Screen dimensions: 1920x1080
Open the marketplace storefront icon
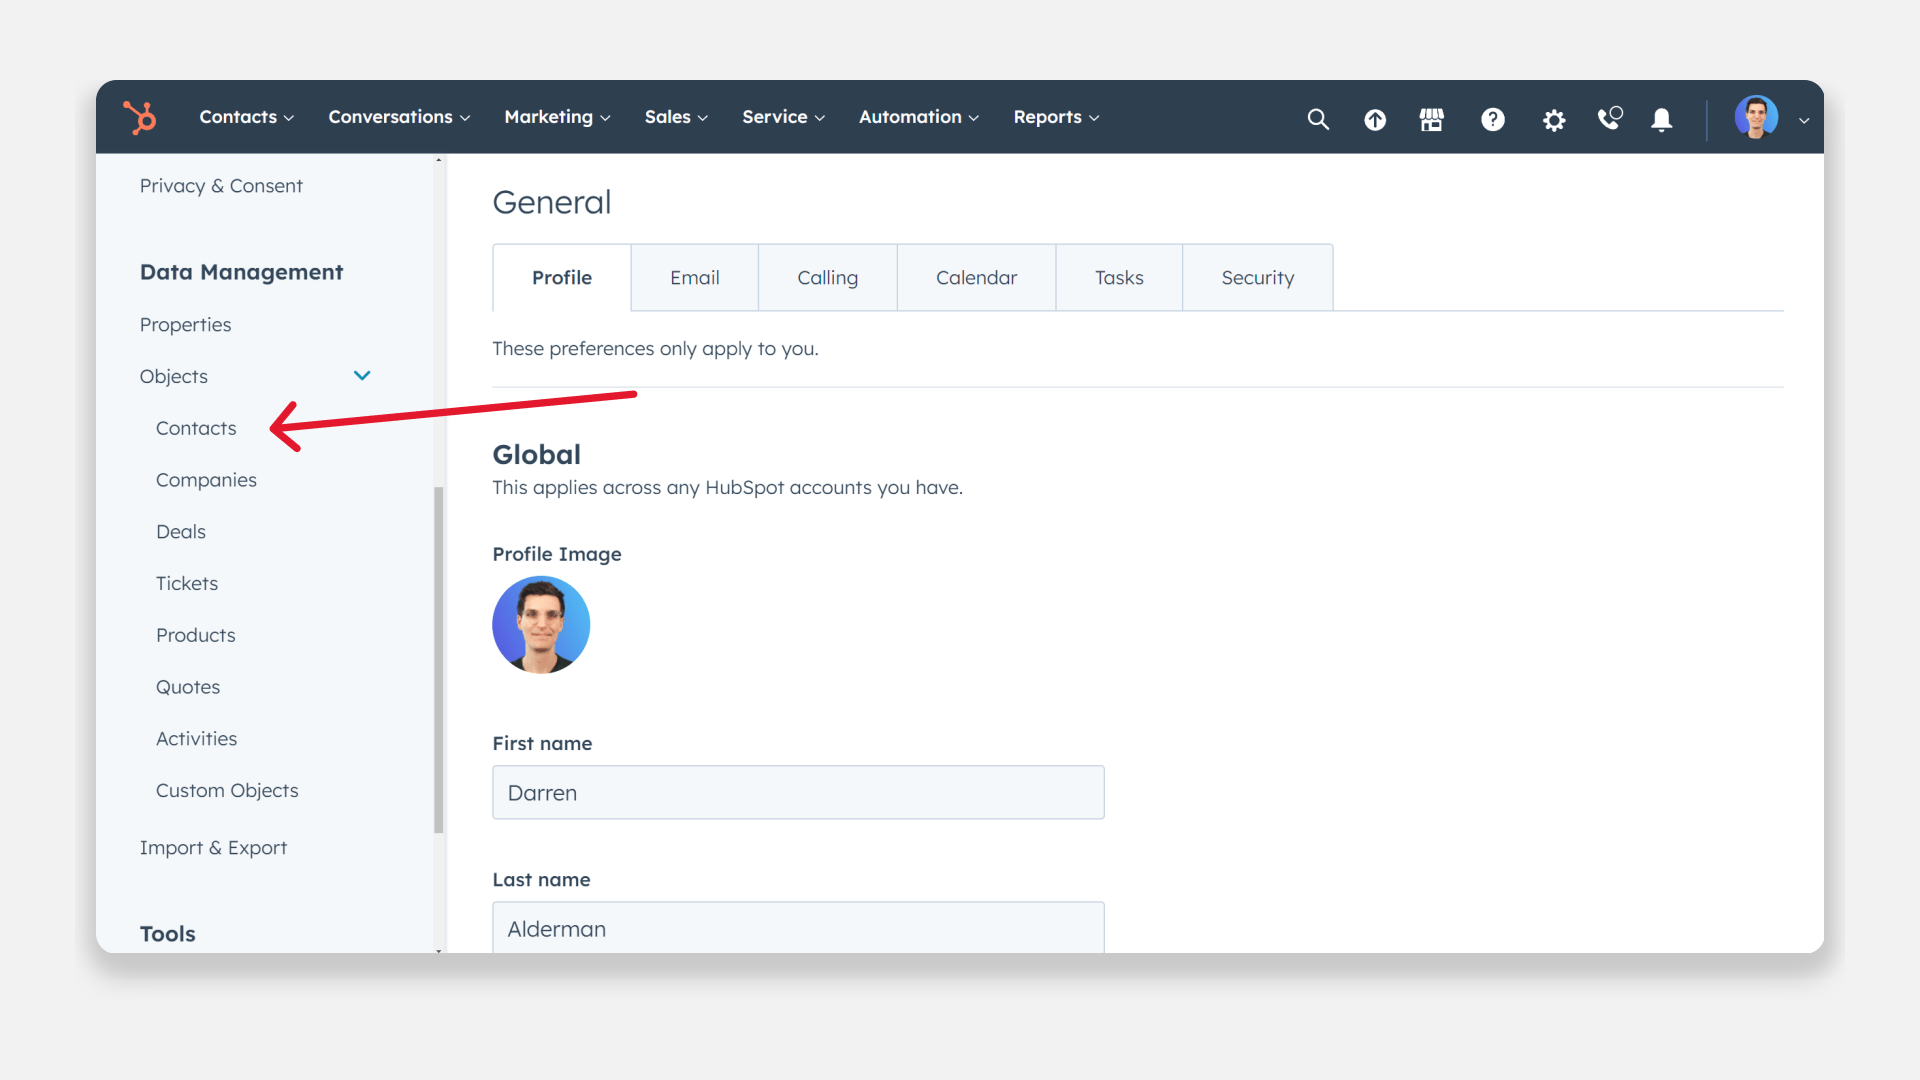(1431, 120)
